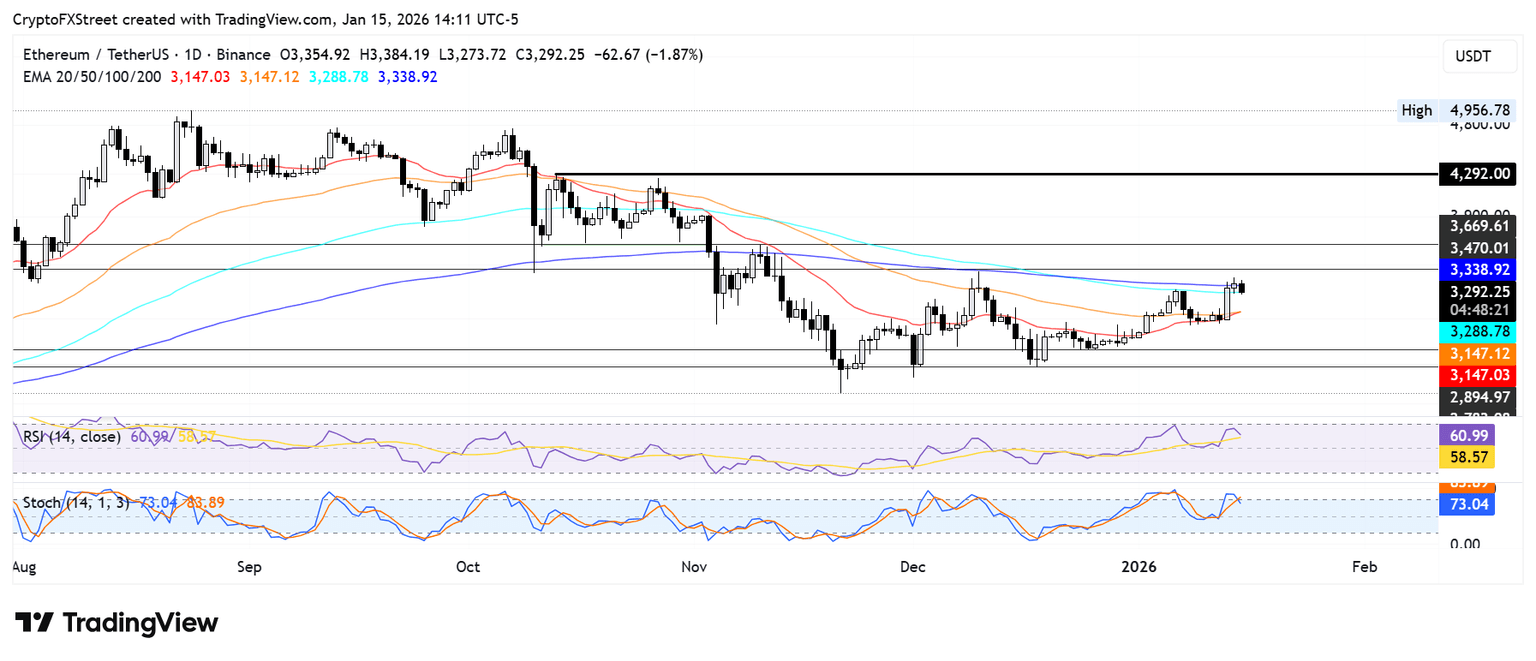Click the blue Stoch 73.04 axis tag

tap(1466, 505)
